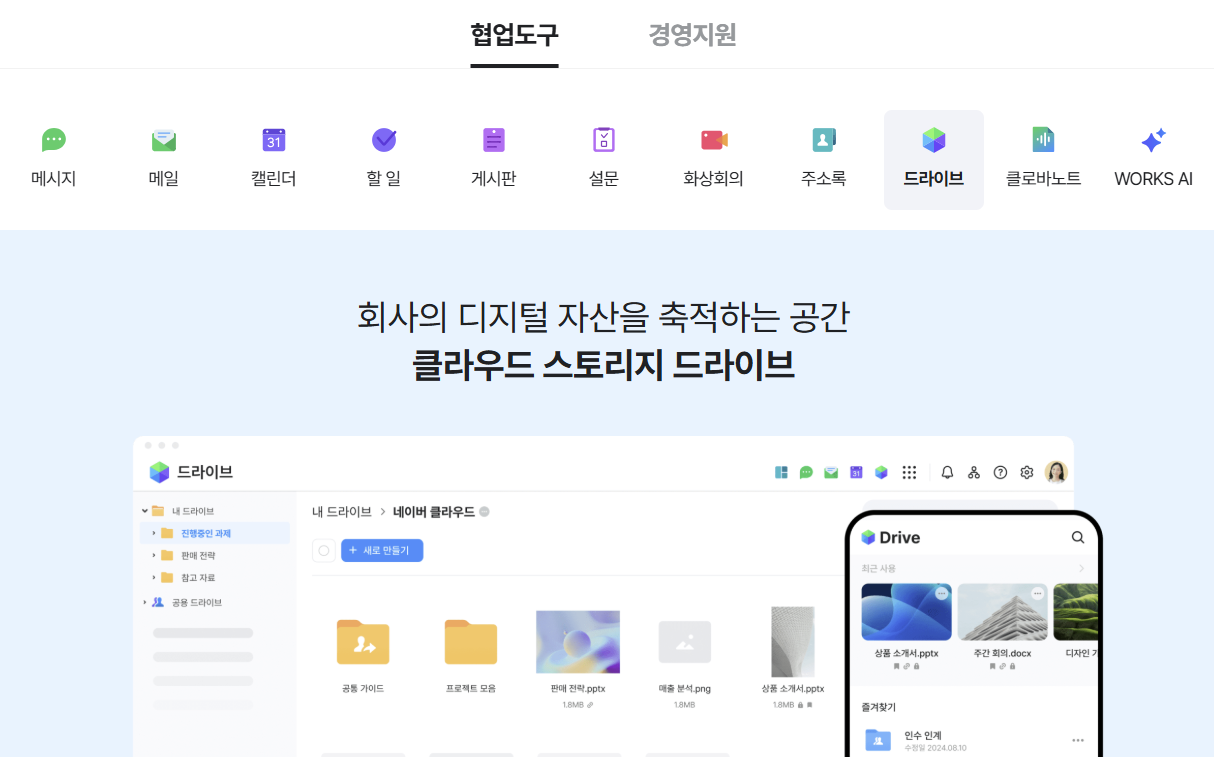The width and height of the screenshot is (1214, 757).
Task: Tap the search icon in mobile Drive
Action: (1078, 537)
